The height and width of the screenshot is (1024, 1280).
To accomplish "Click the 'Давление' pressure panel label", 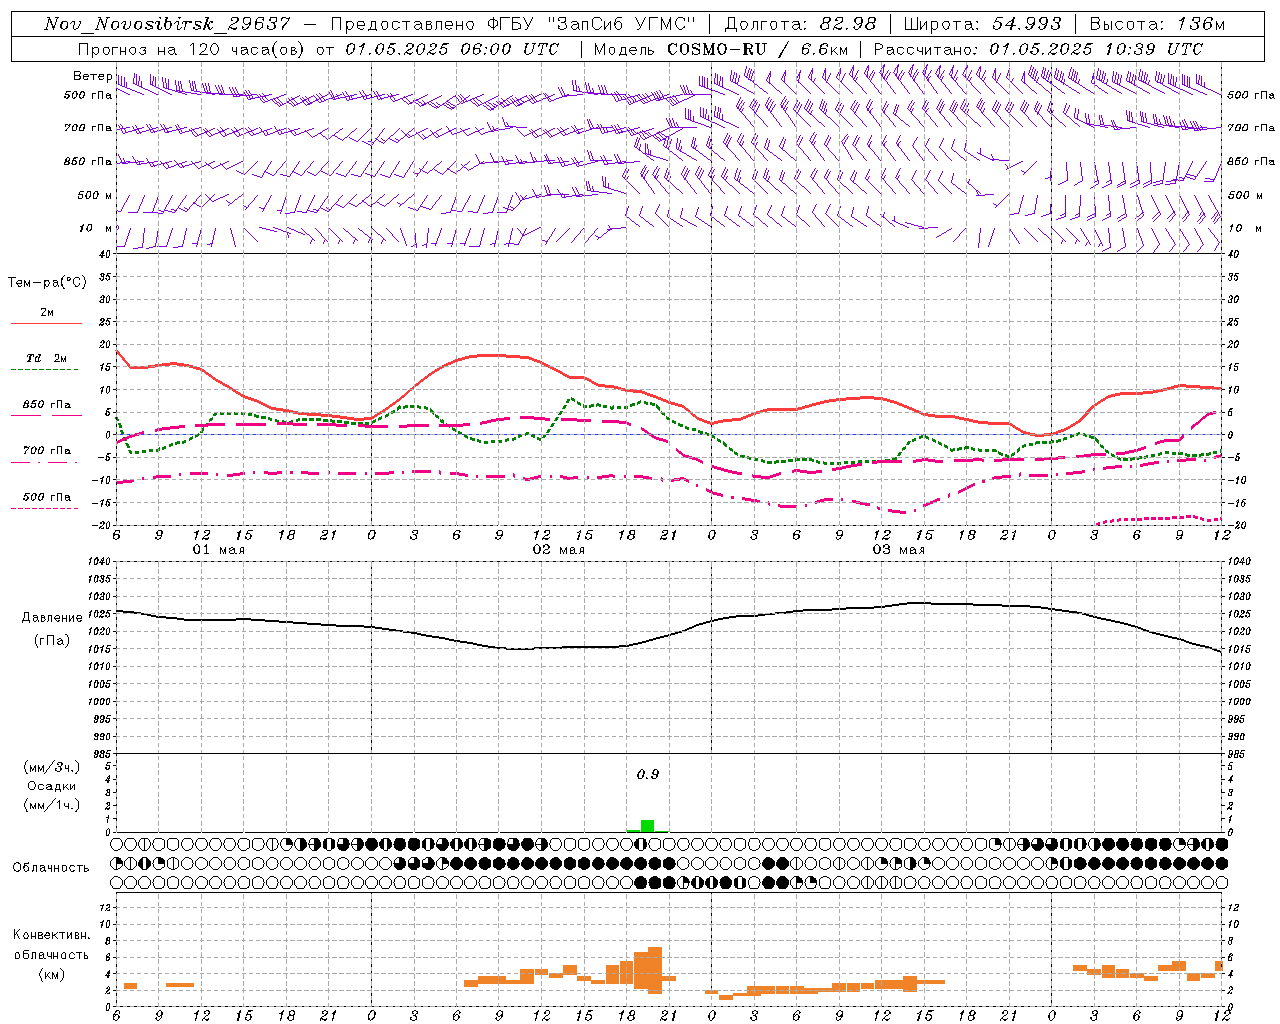I will [x=52, y=618].
